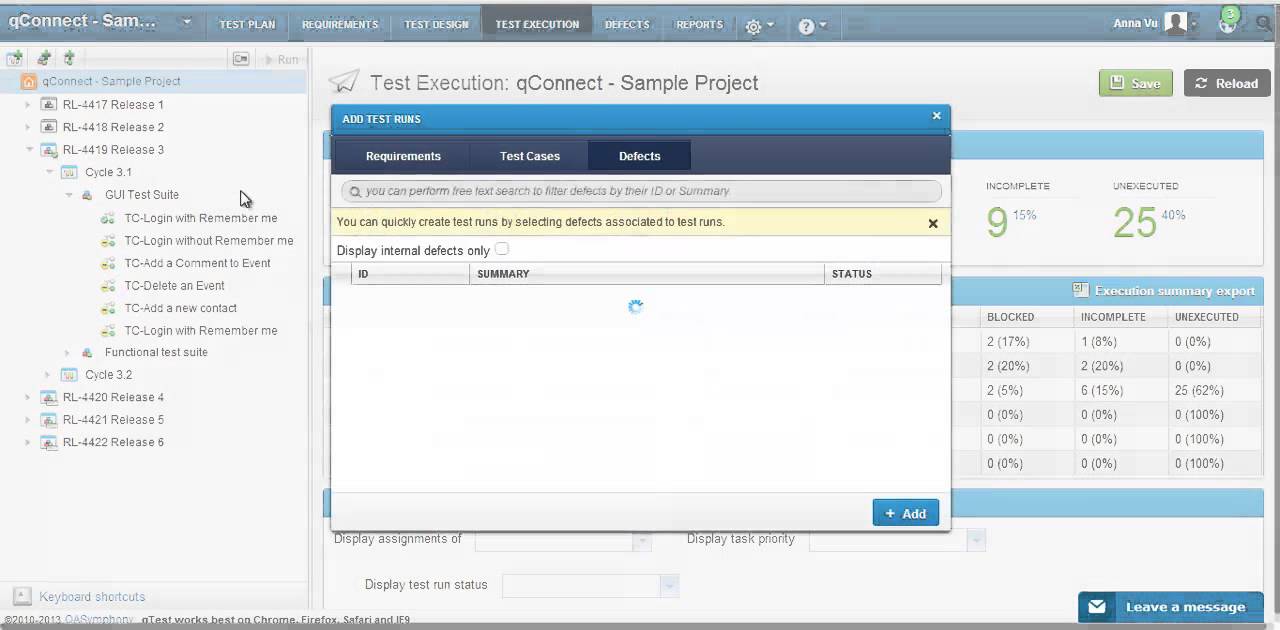Open the settings gear menu in header
Image resolution: width=1280 pixels, height=630 pixels.
coord(759,26)
